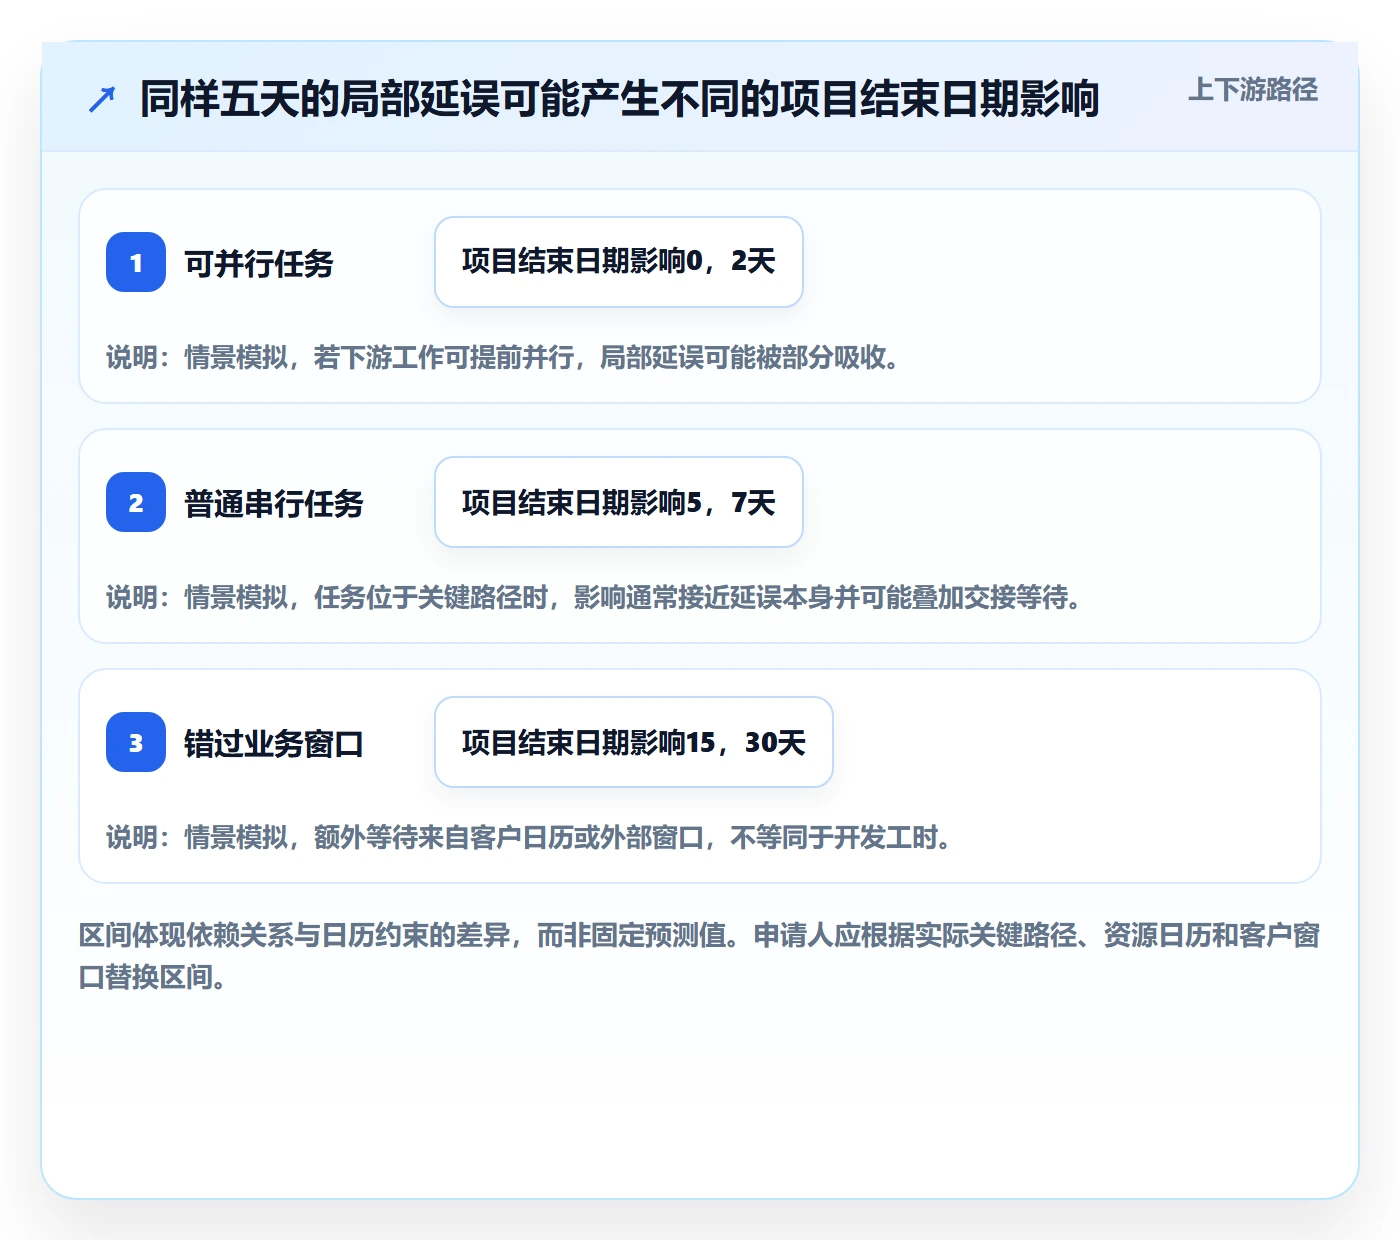Click the 项目结束日期影响15，30天 pill
Image resolution: width=1400 pixels, height=1240 pixels.
(x=634, y=742)
